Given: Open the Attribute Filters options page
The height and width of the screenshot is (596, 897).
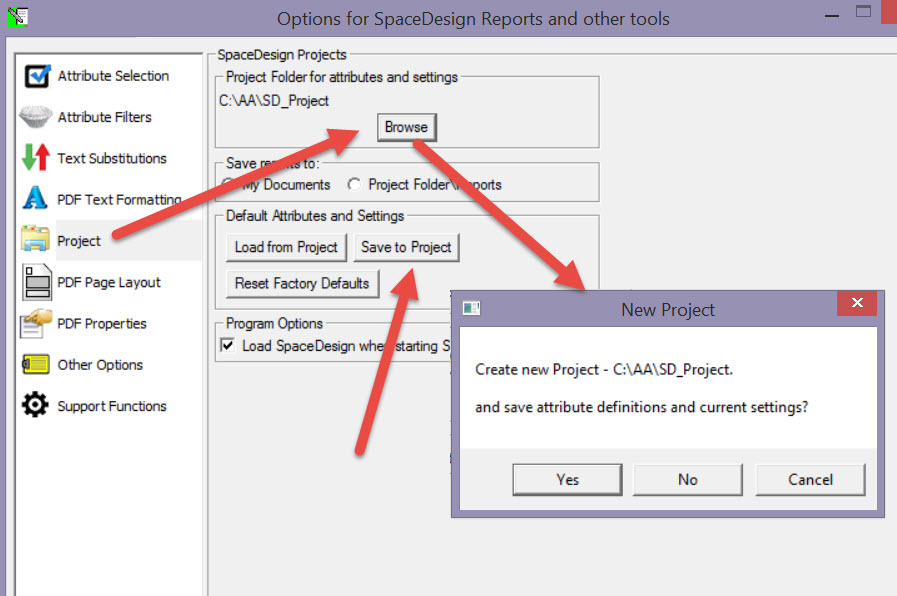Looking at the screenshot, I should 104,117.
